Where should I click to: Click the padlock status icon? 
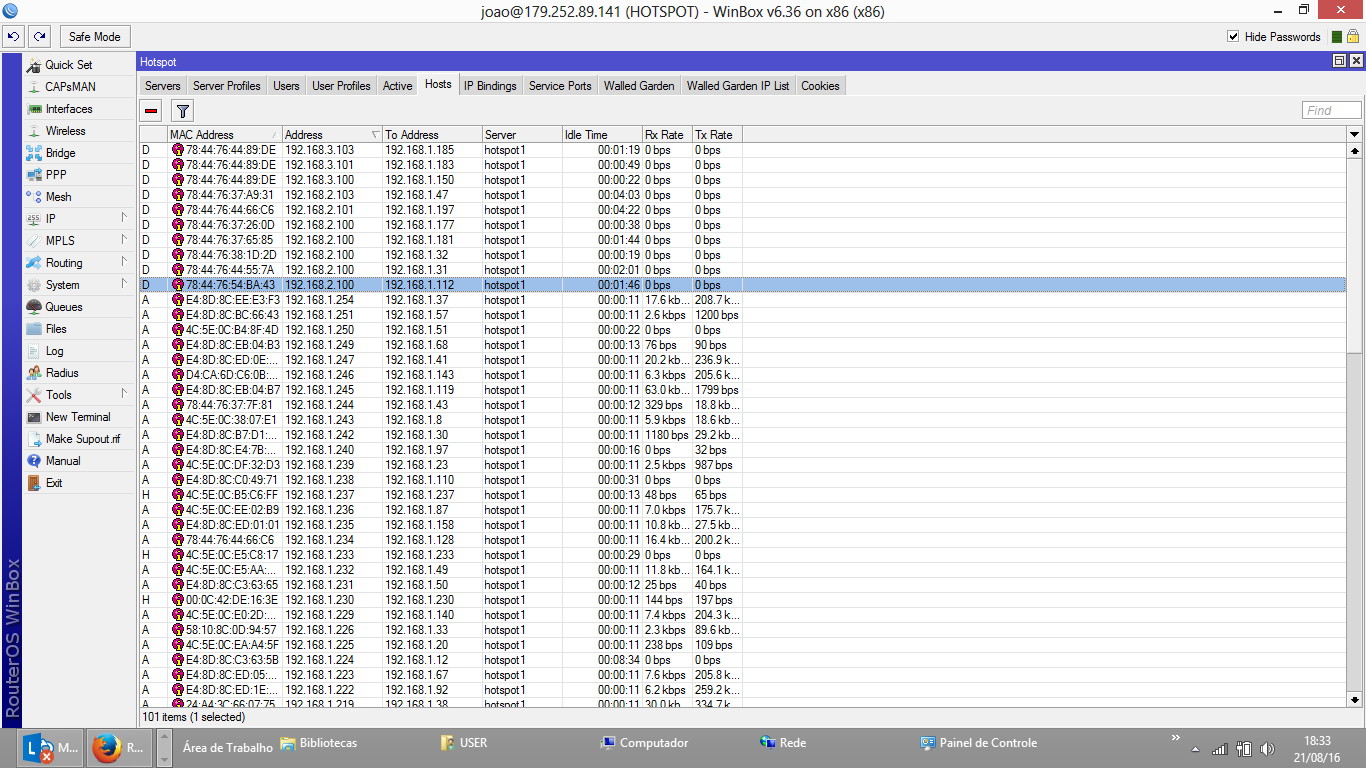click(1353, 37)
